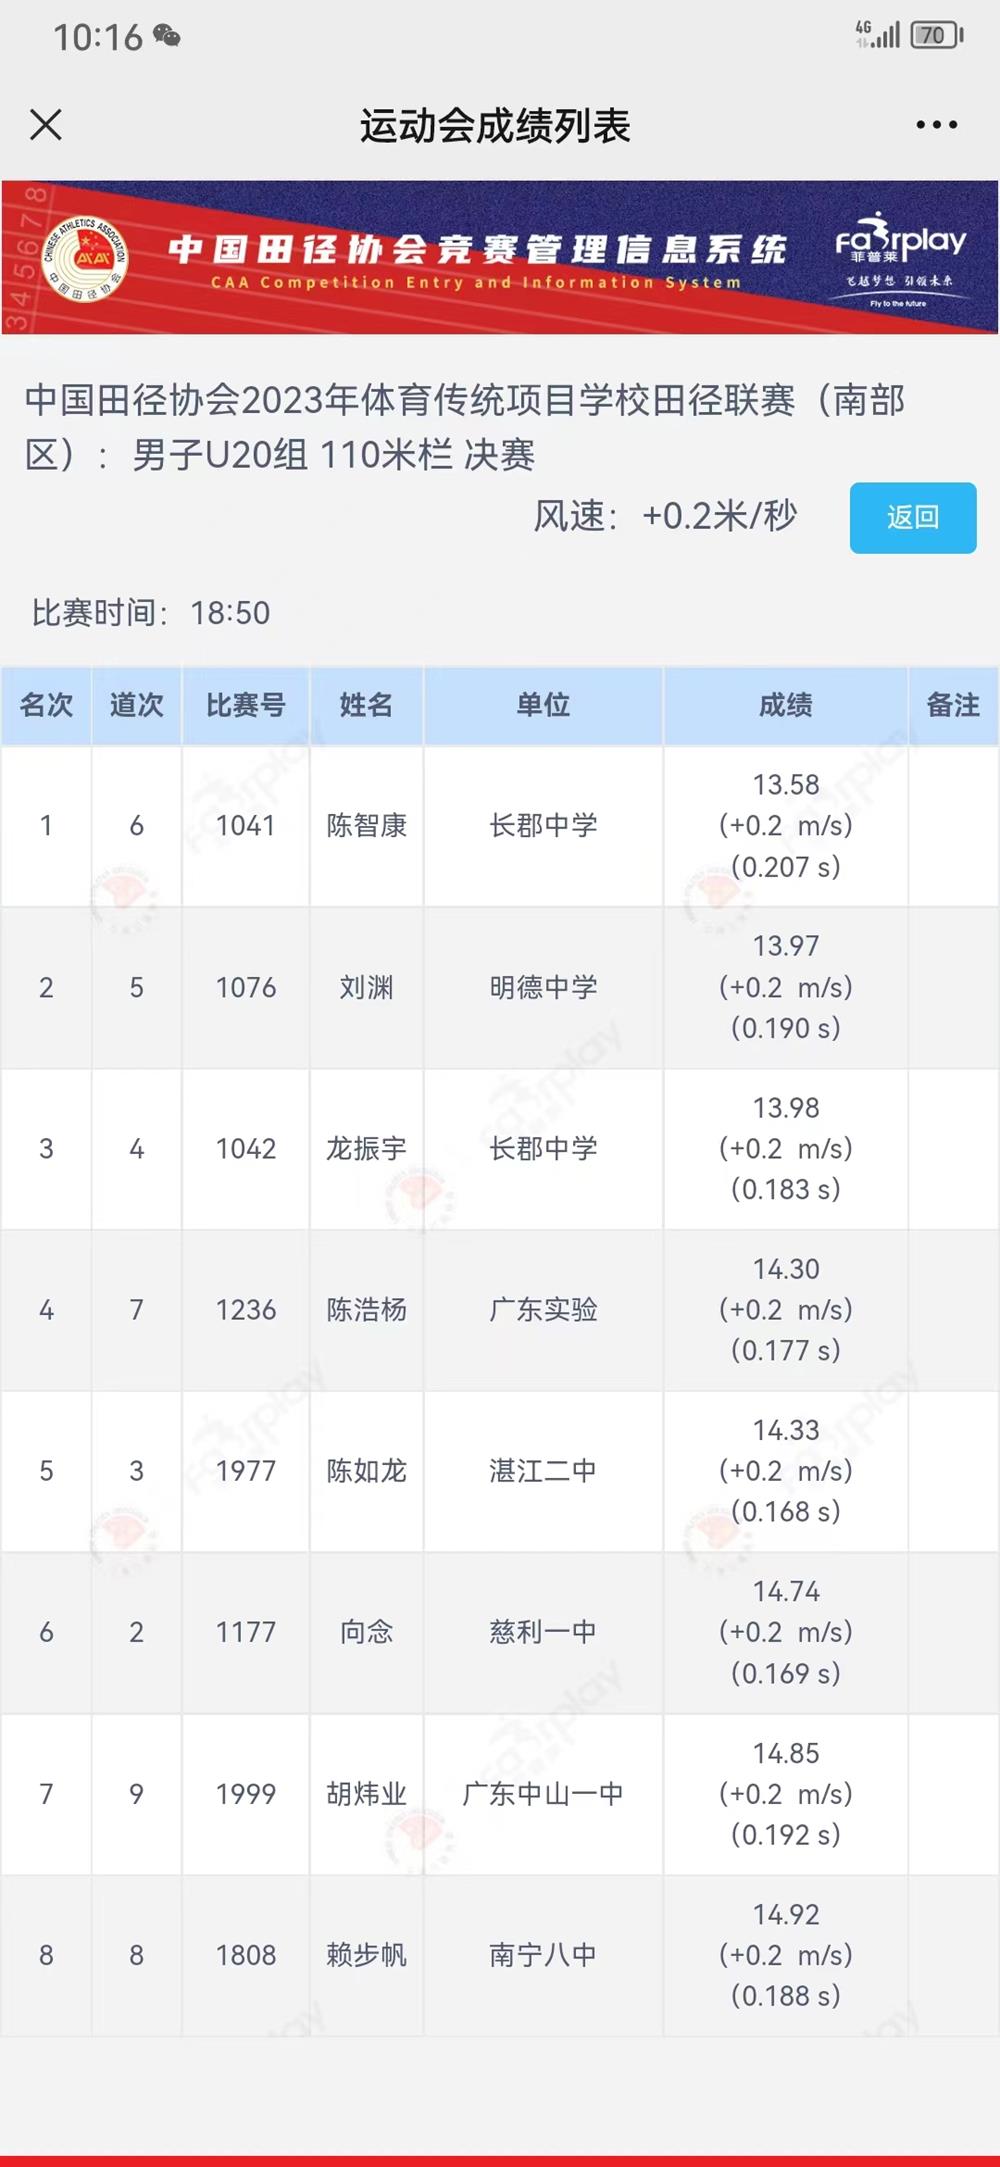Click the 备注 column header
The height and width of the screenshot is (2167, 1000).
pyautogui.click(x=952, y=705)
